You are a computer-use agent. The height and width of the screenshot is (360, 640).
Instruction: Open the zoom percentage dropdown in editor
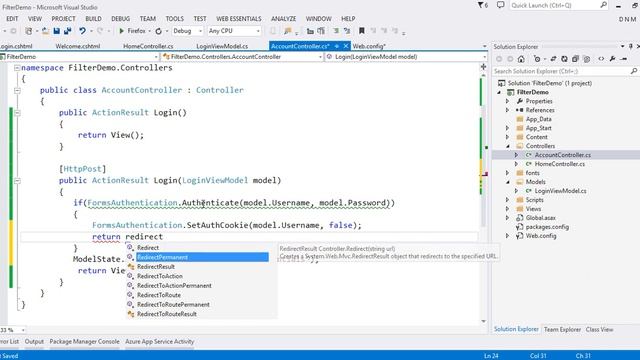click(23, 330)
